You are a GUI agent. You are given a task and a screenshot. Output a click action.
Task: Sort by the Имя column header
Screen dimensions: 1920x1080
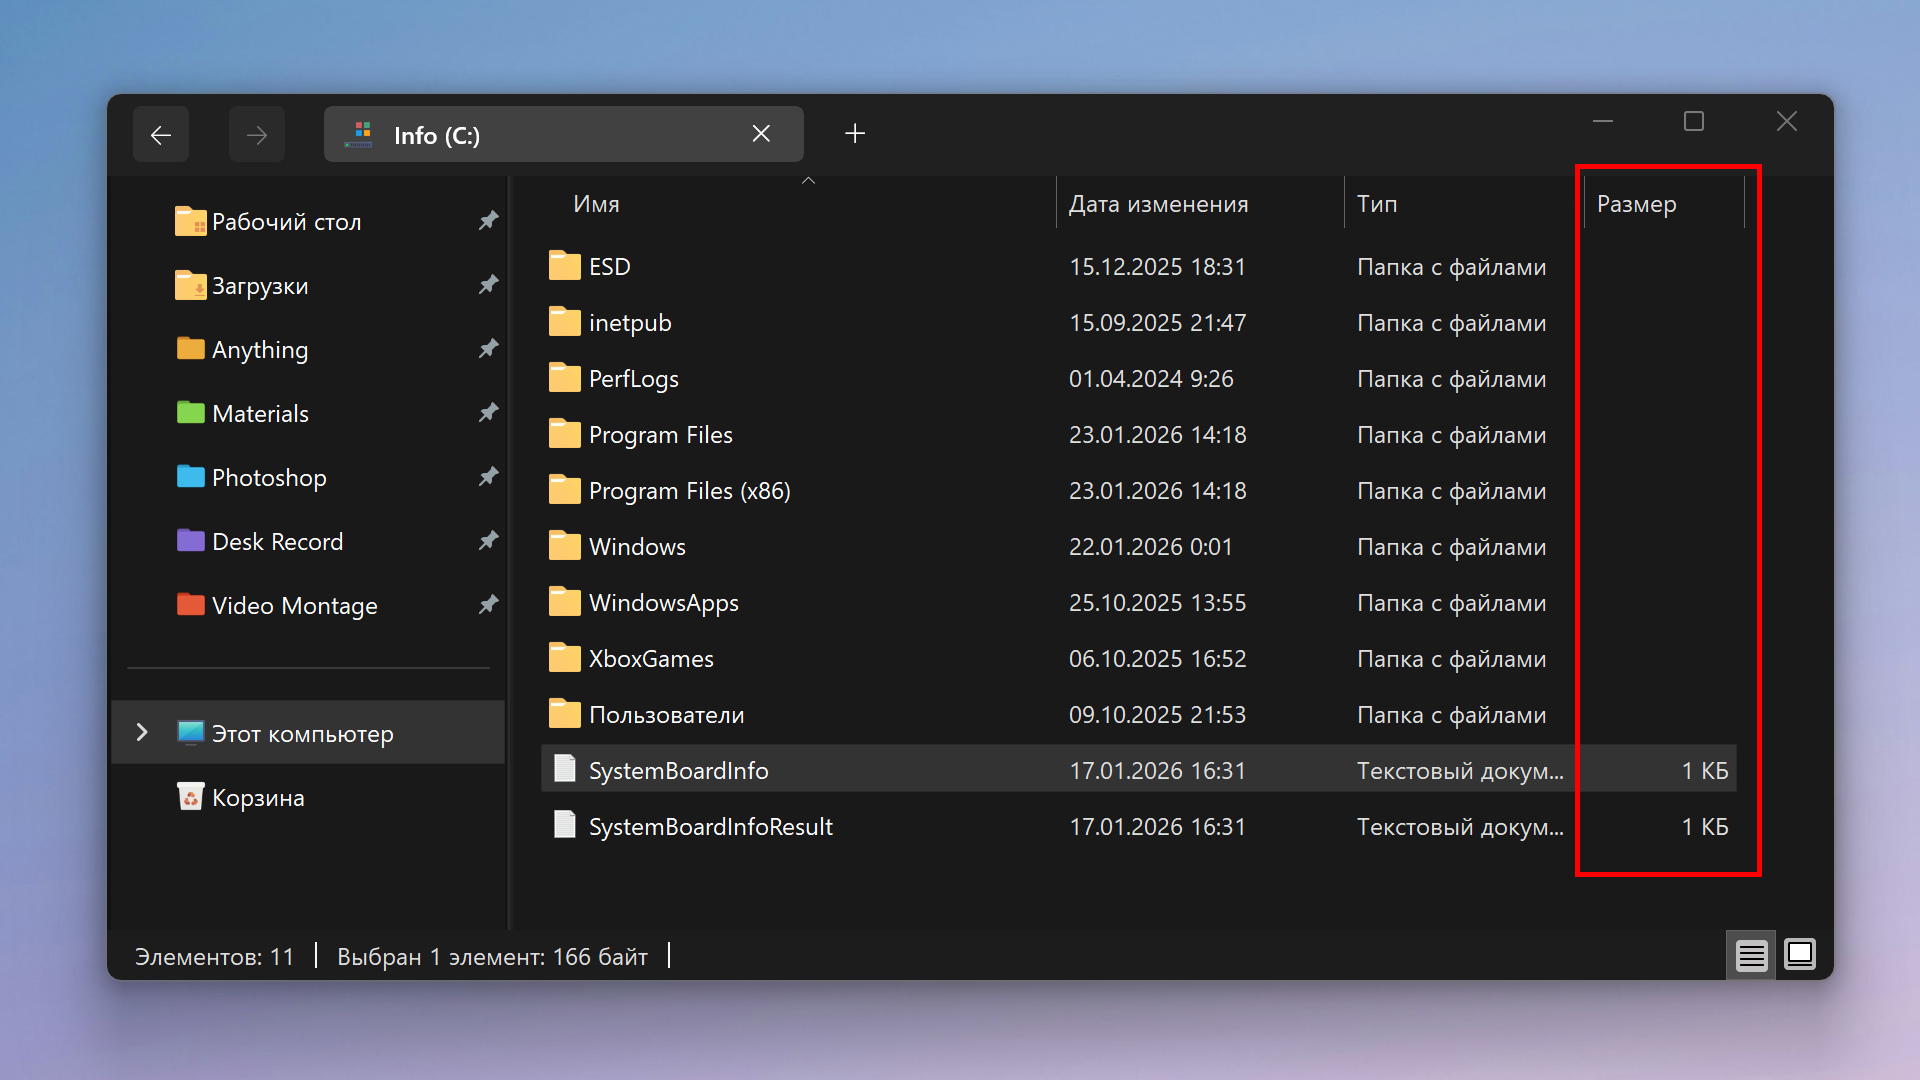click(x=597, y=204)
